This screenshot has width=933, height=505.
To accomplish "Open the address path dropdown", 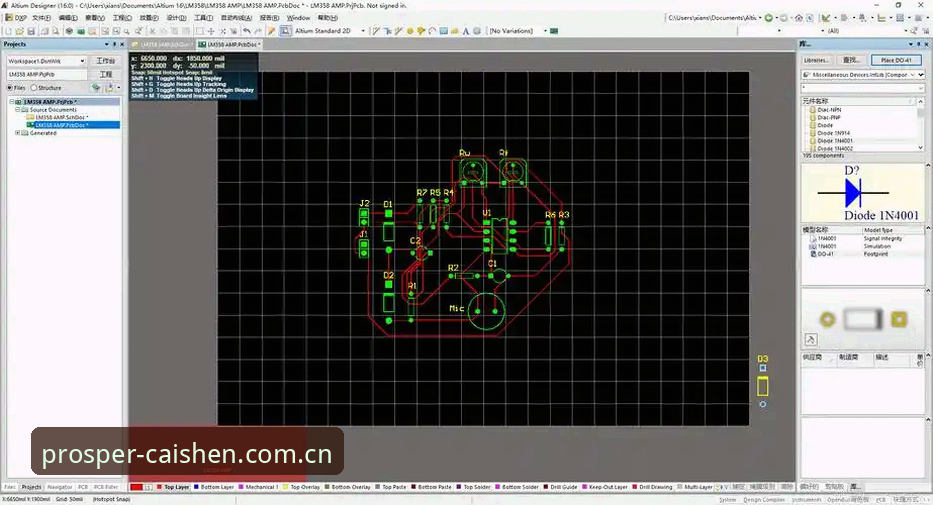I will 760,18.
